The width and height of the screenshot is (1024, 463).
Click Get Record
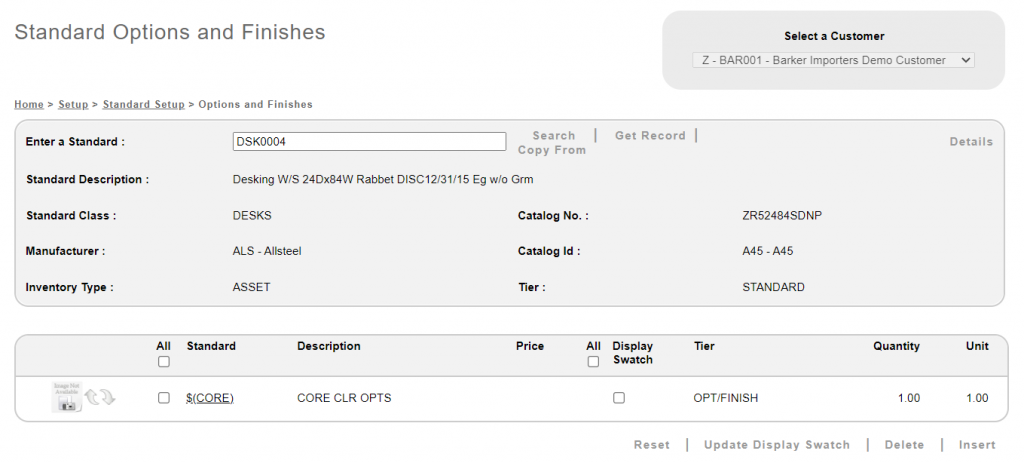[650, 136]
